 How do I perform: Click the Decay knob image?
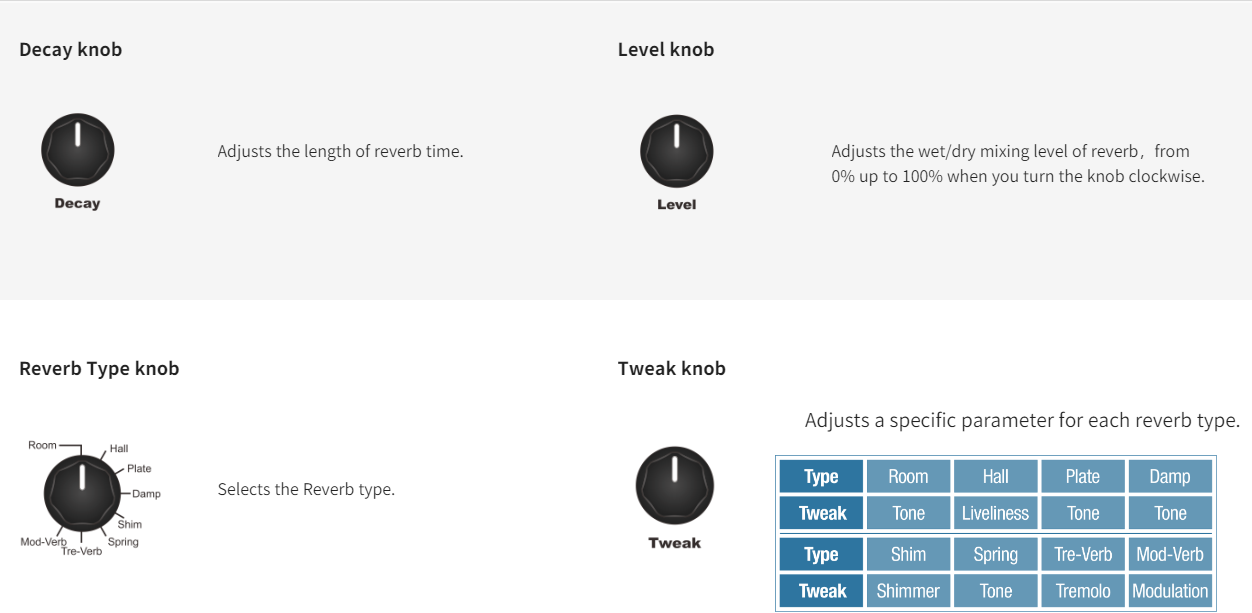point(78,150)
